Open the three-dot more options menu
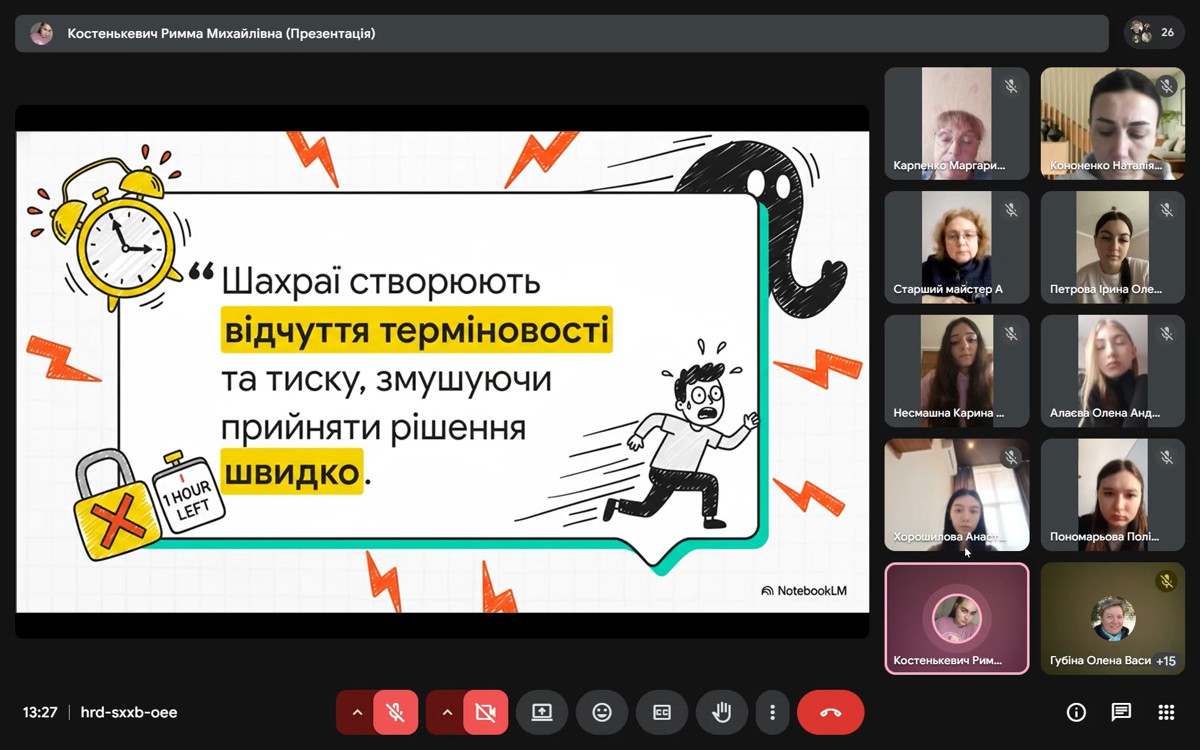Image resolution: width=1200 pixels, height=750 pixels. (772, 712)
